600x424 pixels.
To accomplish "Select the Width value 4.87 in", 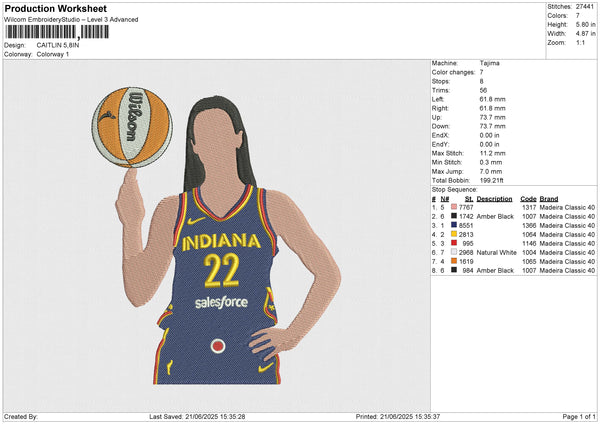I will pyautogui.click(x=585, y=34).
